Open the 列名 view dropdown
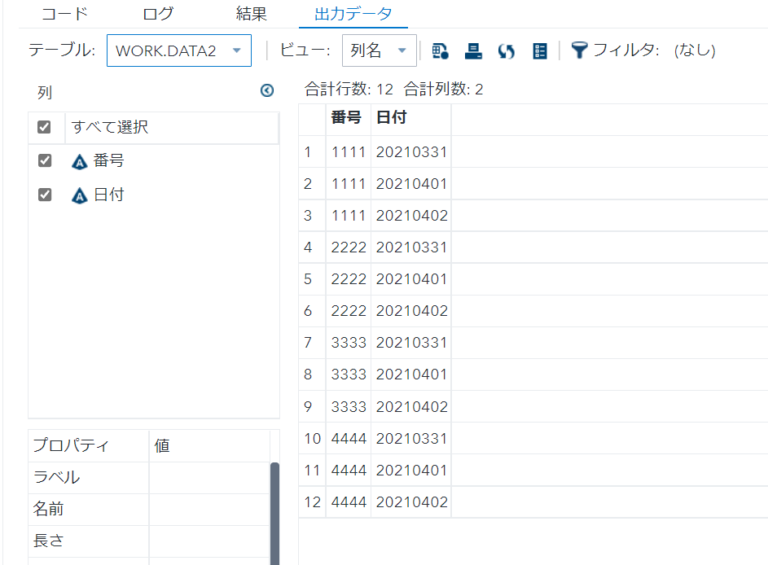The width and height of the screenshot is (768, 565). (x=379, y=50)
